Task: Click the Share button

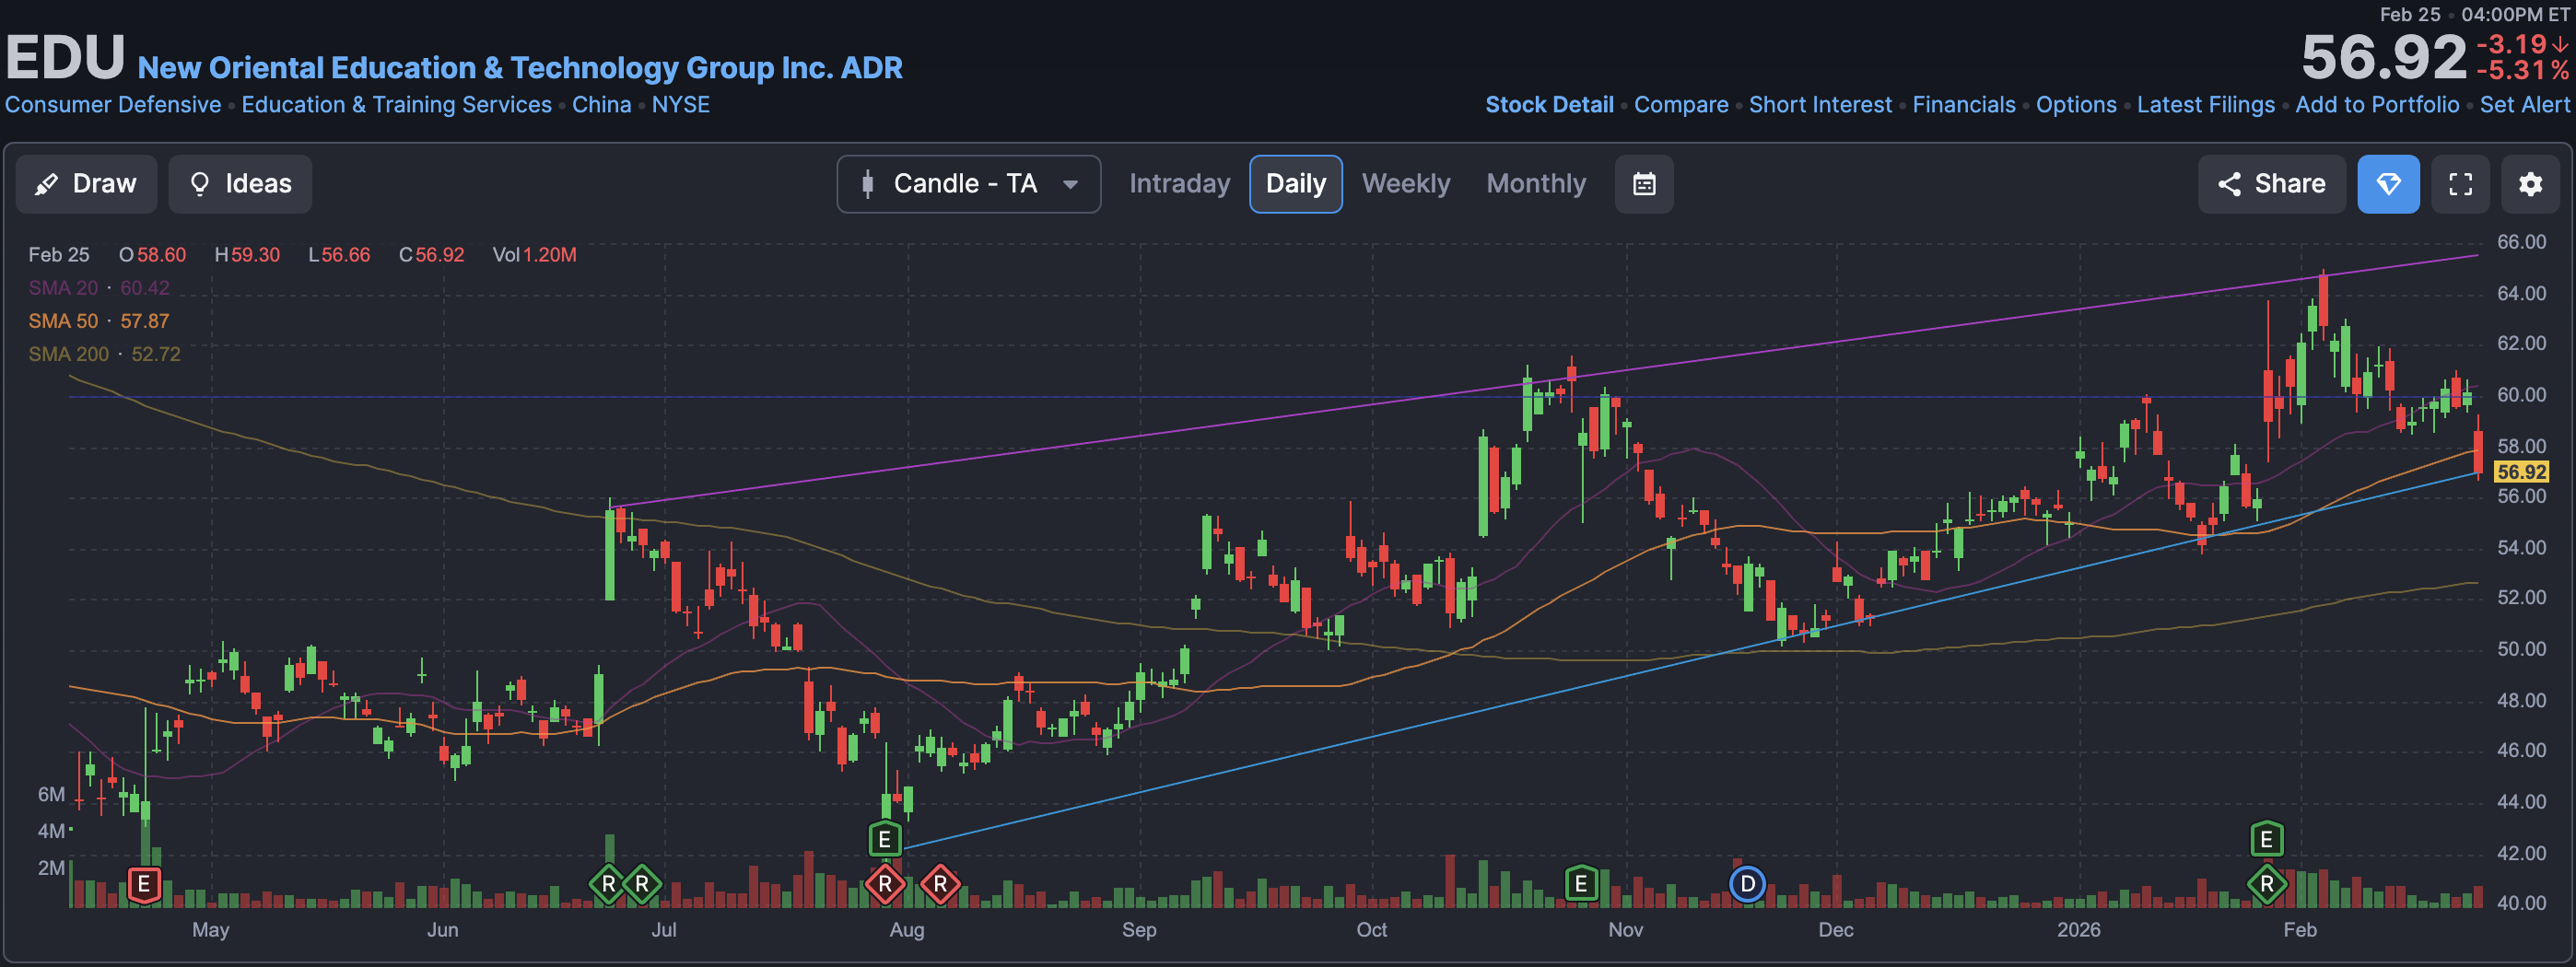Action: (x=2271, y=184)
